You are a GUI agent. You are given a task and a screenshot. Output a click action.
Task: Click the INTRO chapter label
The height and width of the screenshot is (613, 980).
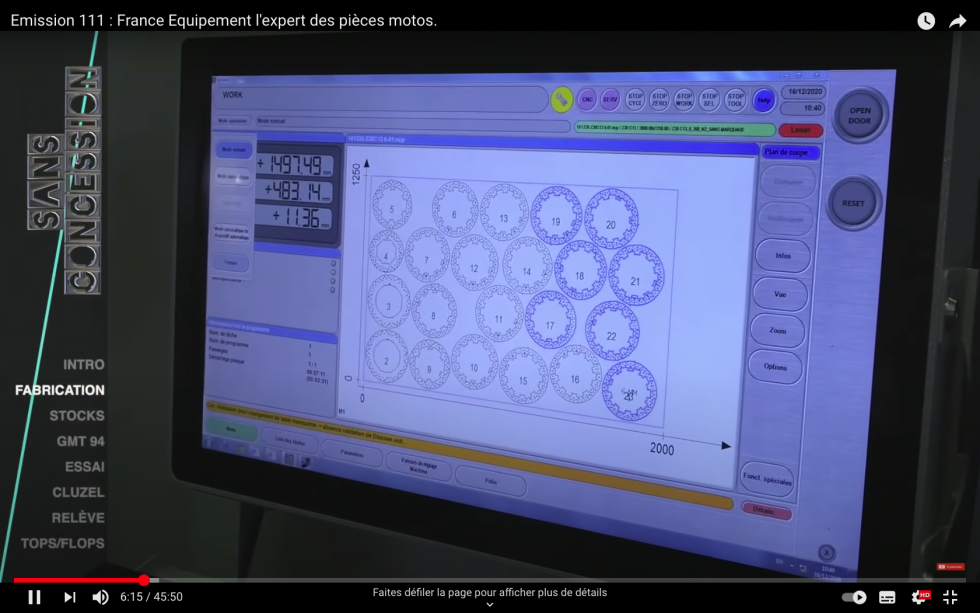coord(83,364)
